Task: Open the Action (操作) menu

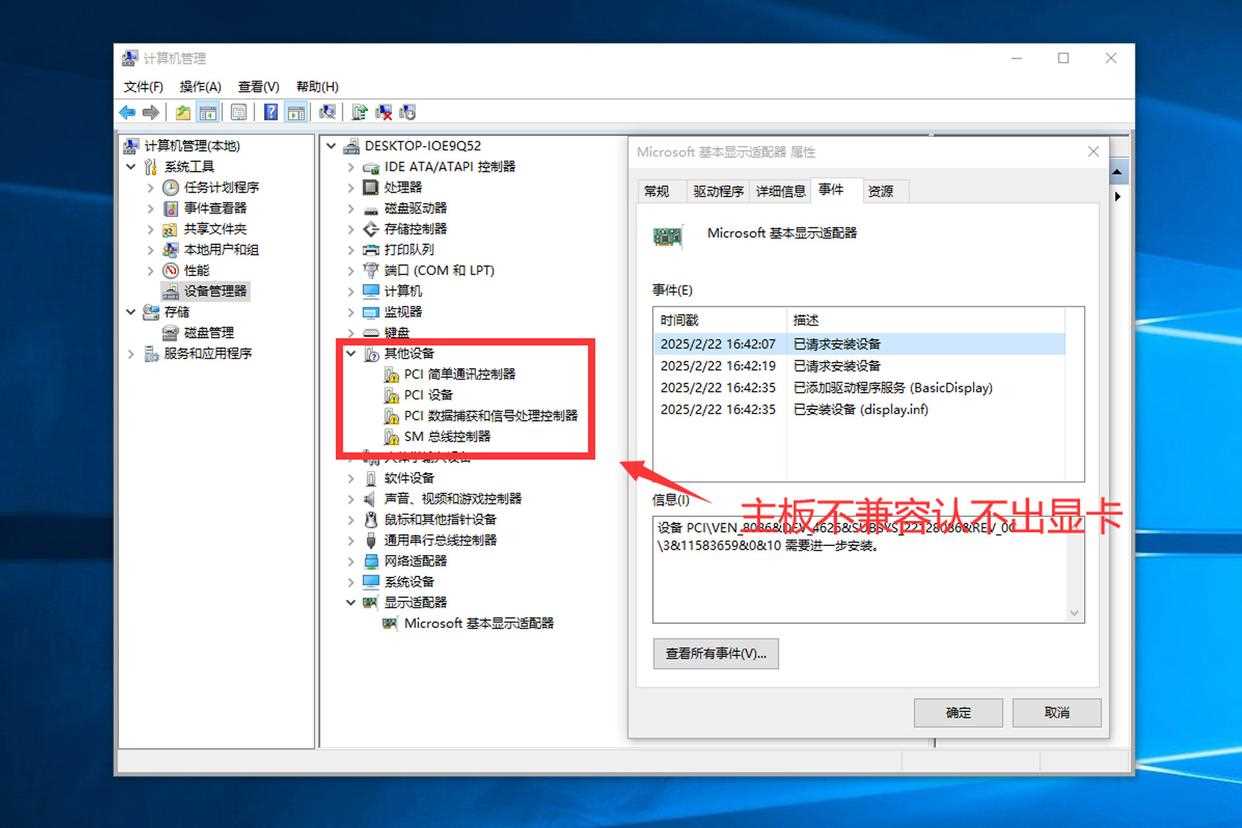Action: point(200,87)
